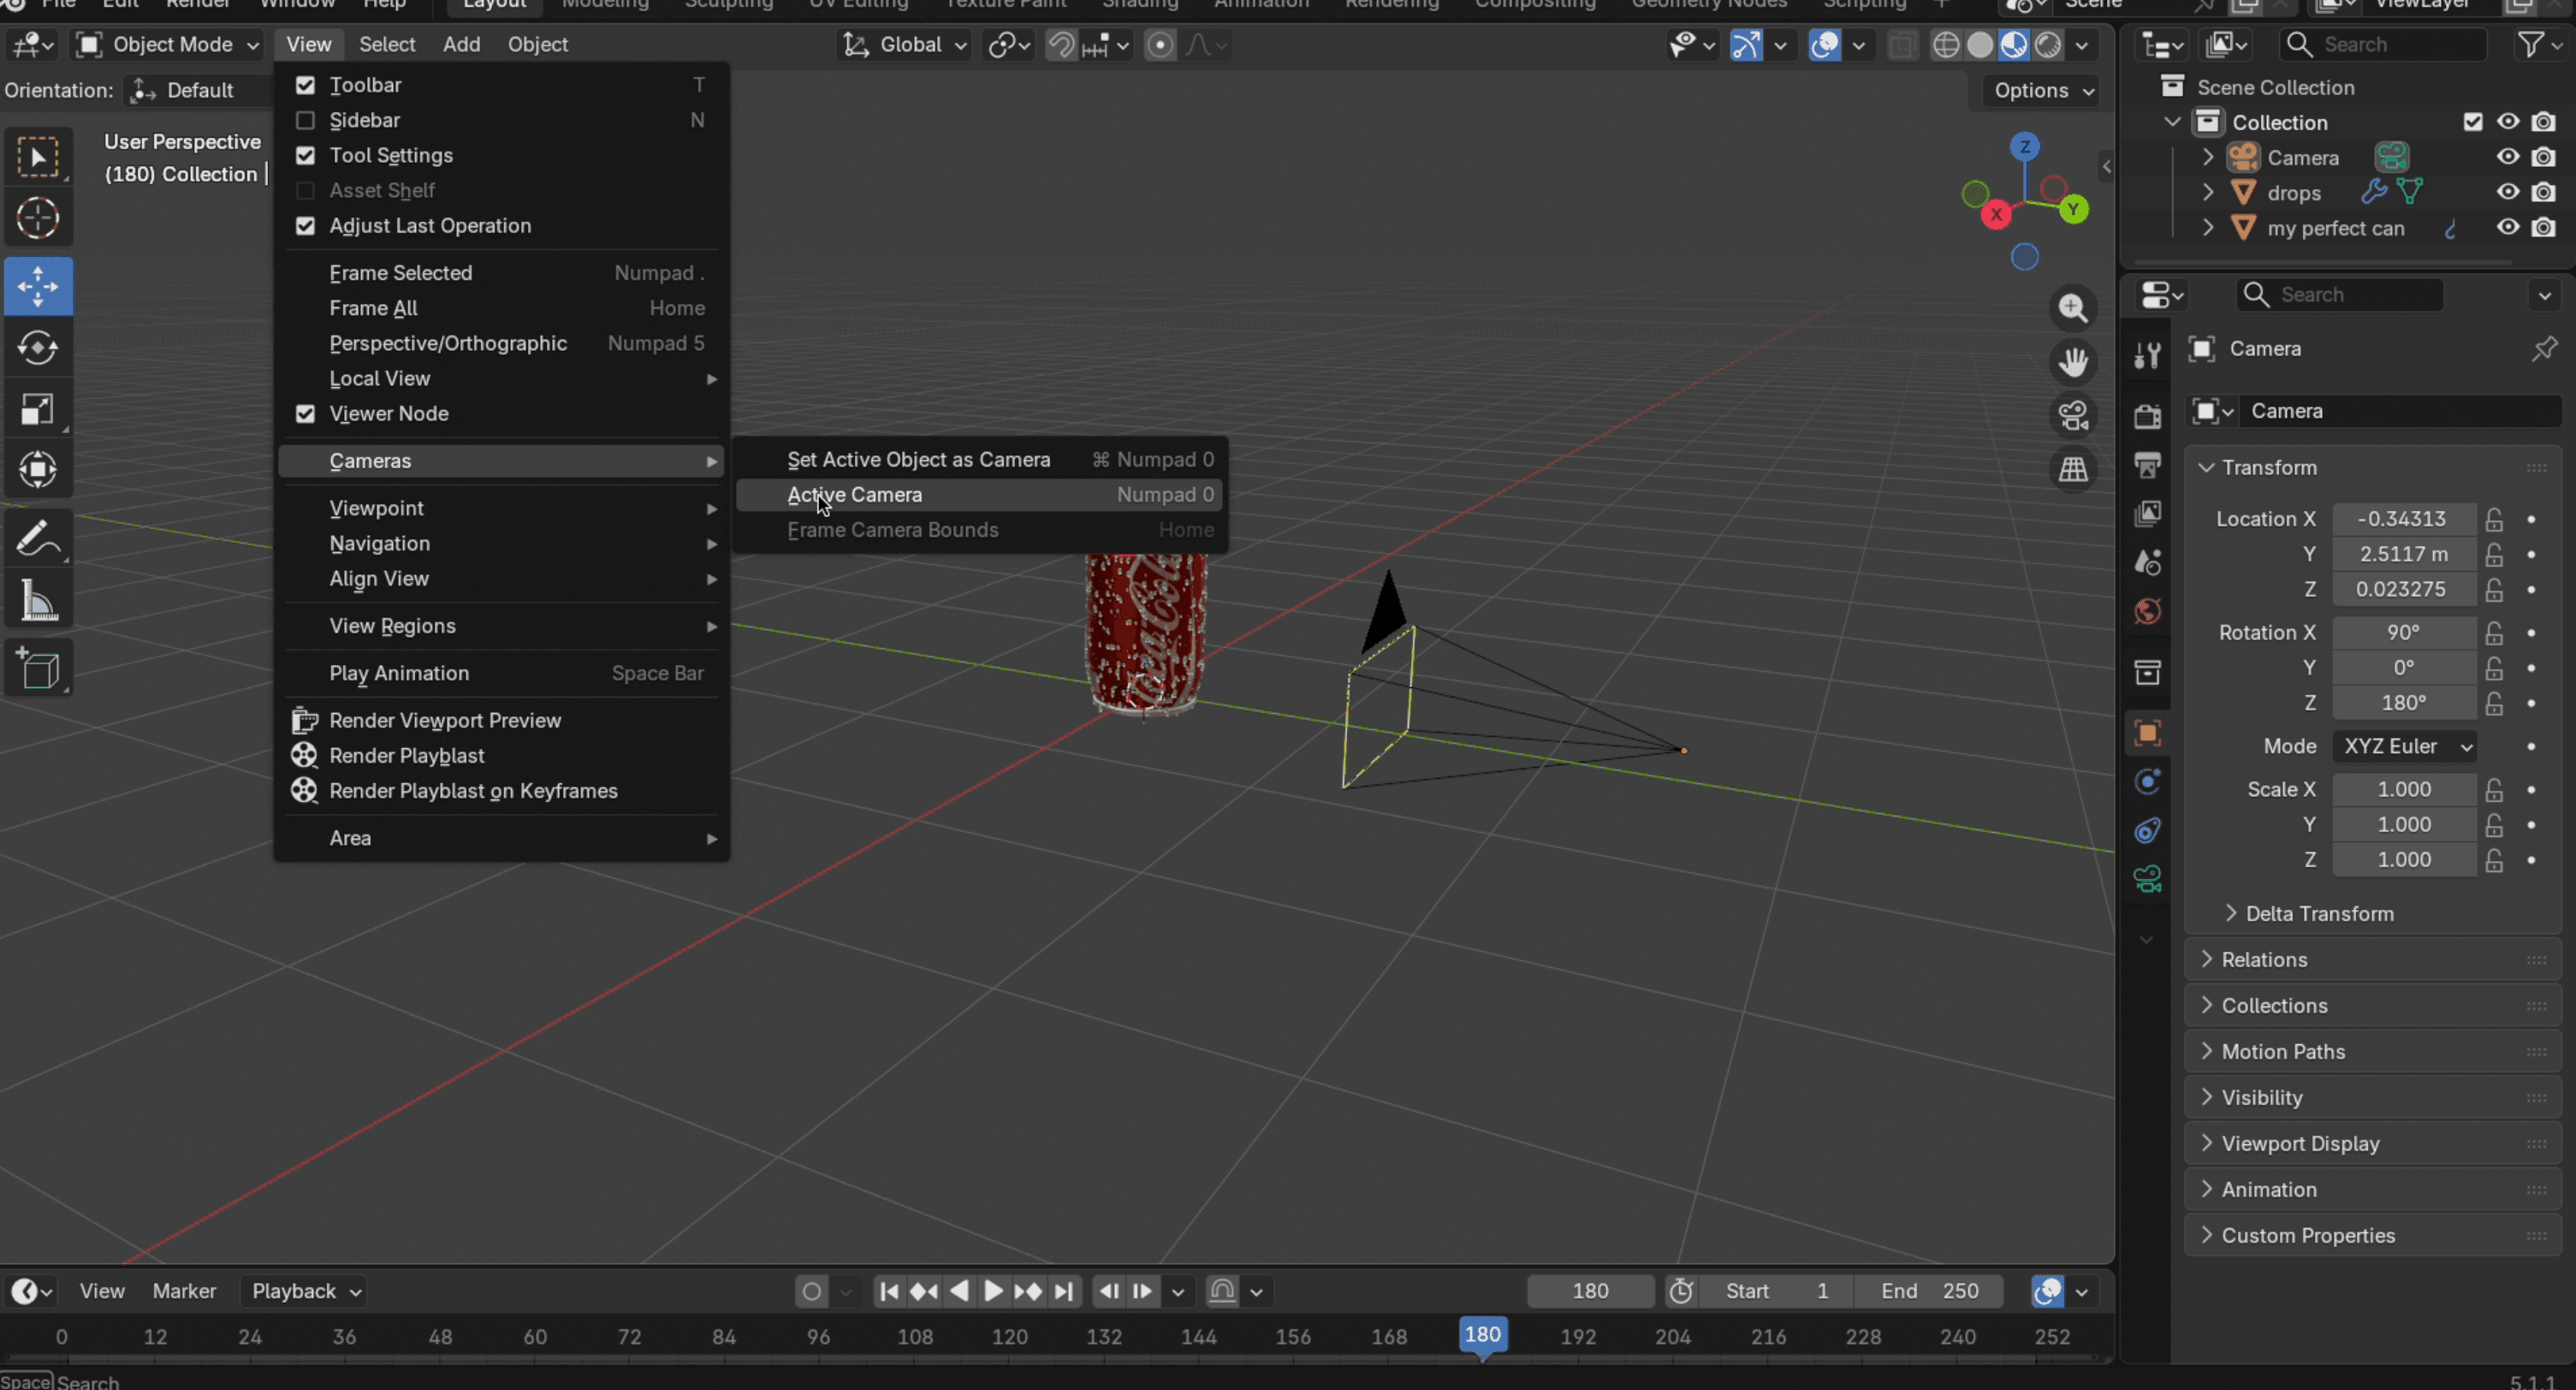Hide the drops object via eye icon
Image resolution: width=2576 pixels, height=1390 pixels.
tap(2508, 192)
